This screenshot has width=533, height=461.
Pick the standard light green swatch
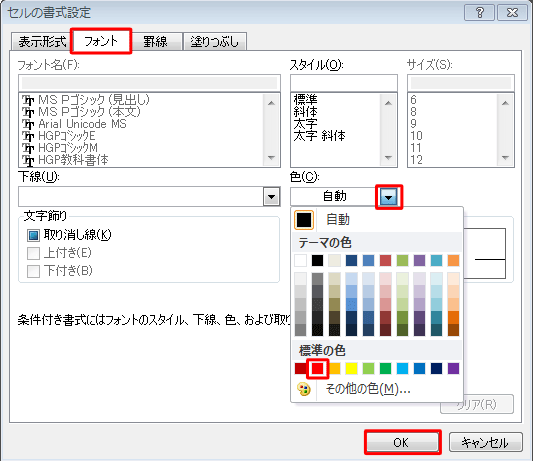[368, 369]
